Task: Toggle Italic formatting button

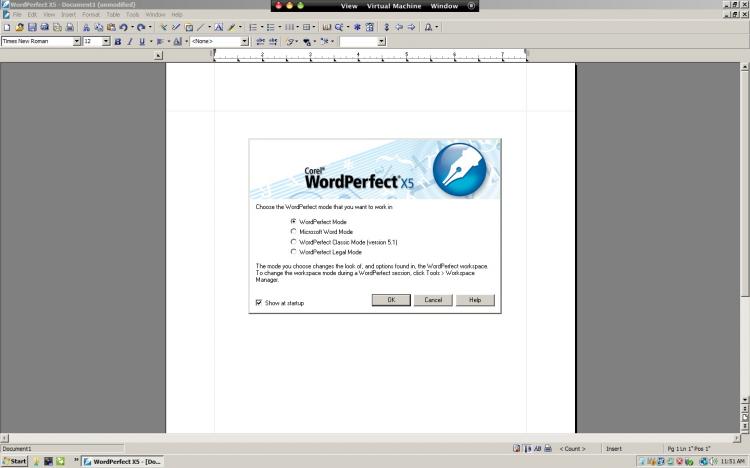Action: (x=129, y=42)
